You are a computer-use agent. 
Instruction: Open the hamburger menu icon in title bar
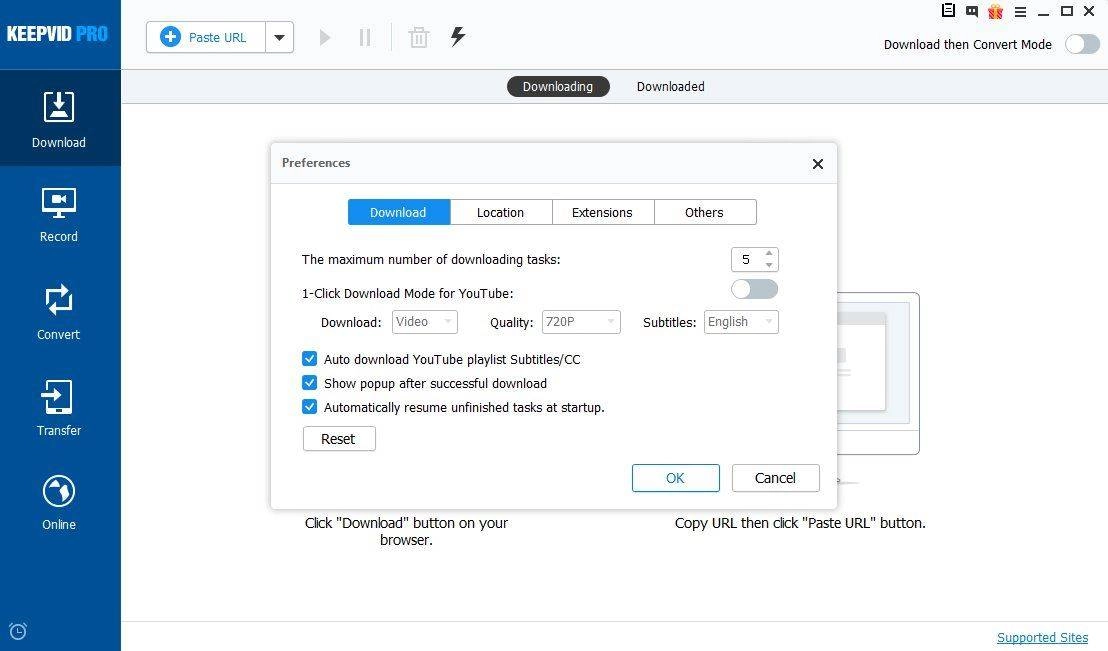click(1020, 11)
